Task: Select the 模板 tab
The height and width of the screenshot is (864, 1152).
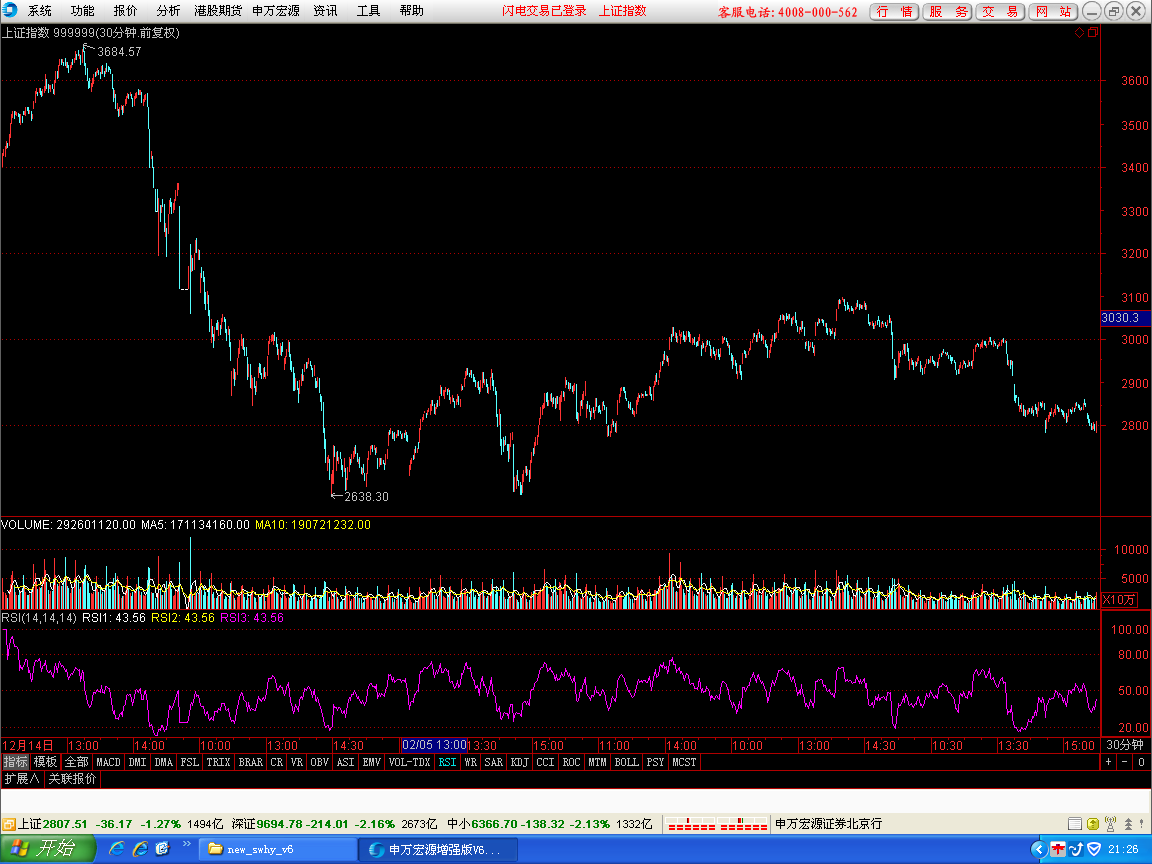Action: [46, 762]
